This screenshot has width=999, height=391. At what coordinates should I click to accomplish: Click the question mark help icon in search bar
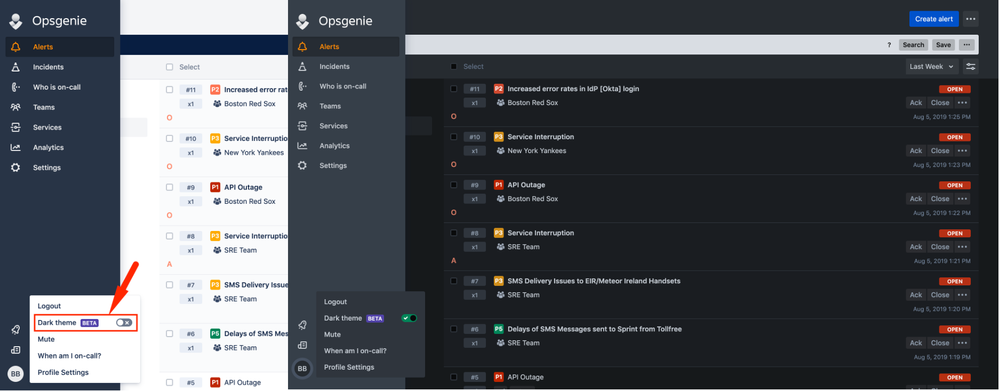point(889,45)
